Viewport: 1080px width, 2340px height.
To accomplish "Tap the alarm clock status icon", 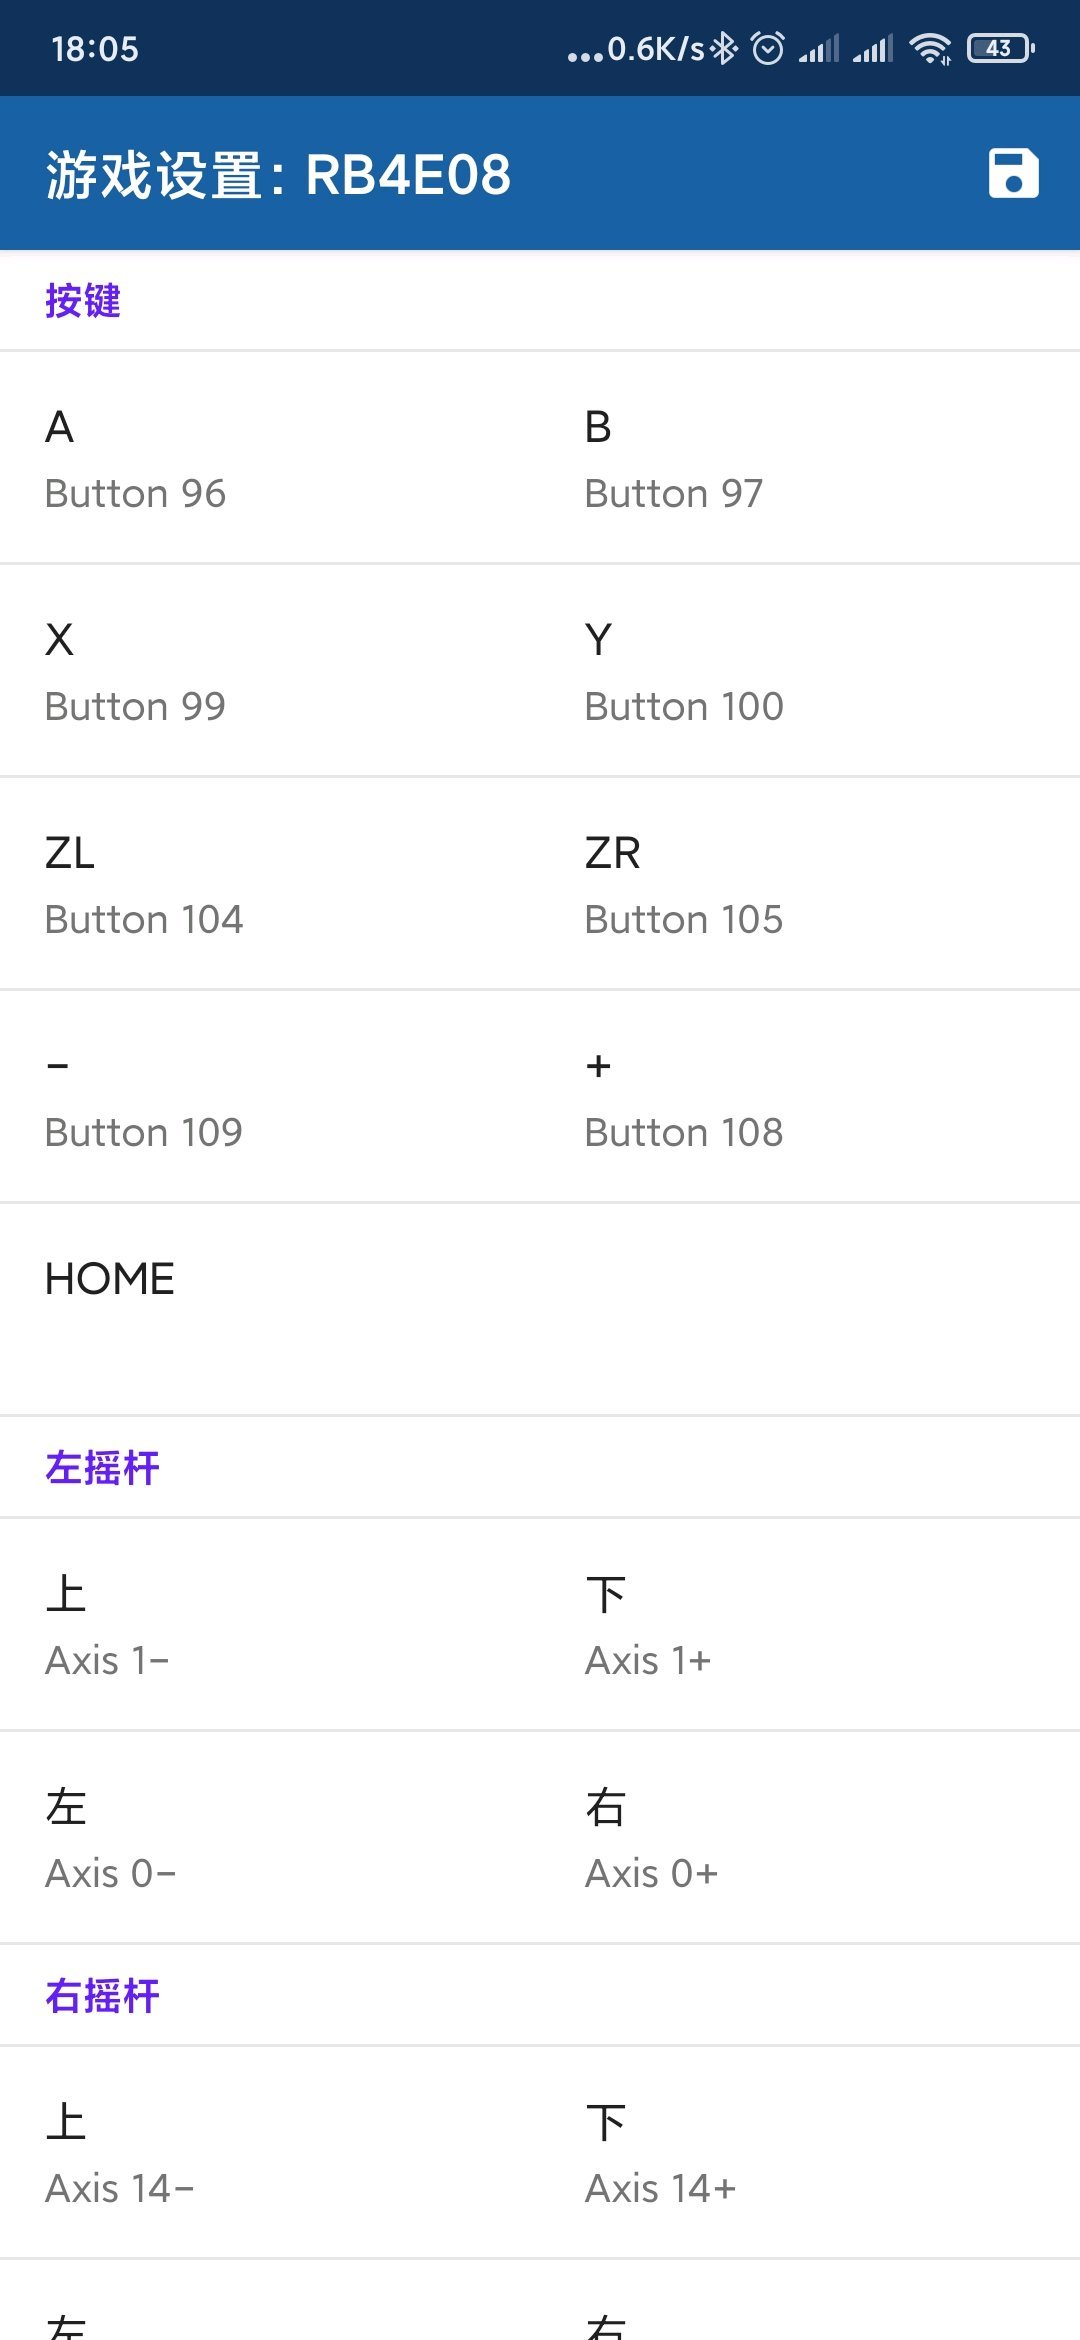I will [x=768, y=48].
